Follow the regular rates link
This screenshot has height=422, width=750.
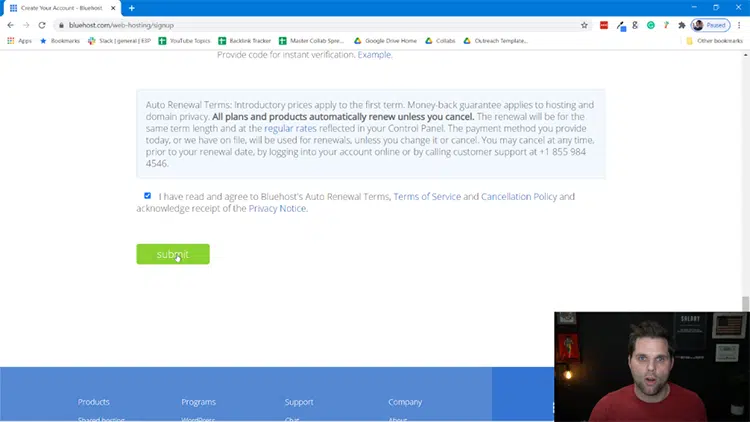293,129
